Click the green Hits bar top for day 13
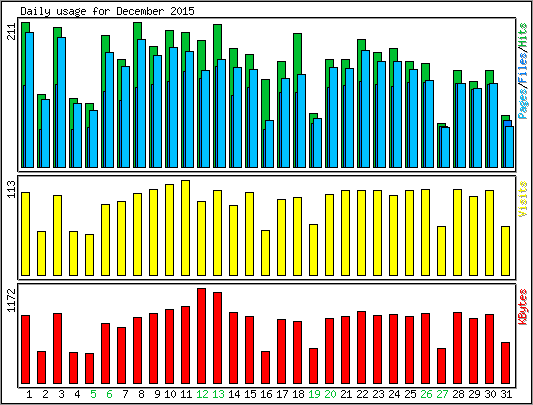 click(218, 42)
